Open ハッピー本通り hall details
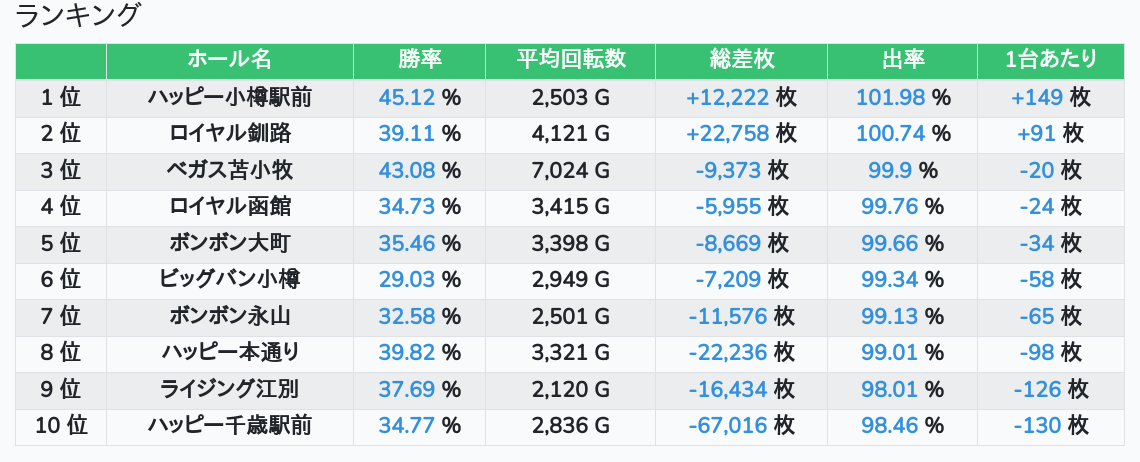Viewport: 1140px width, 462px height. click(x=229, y=353)
